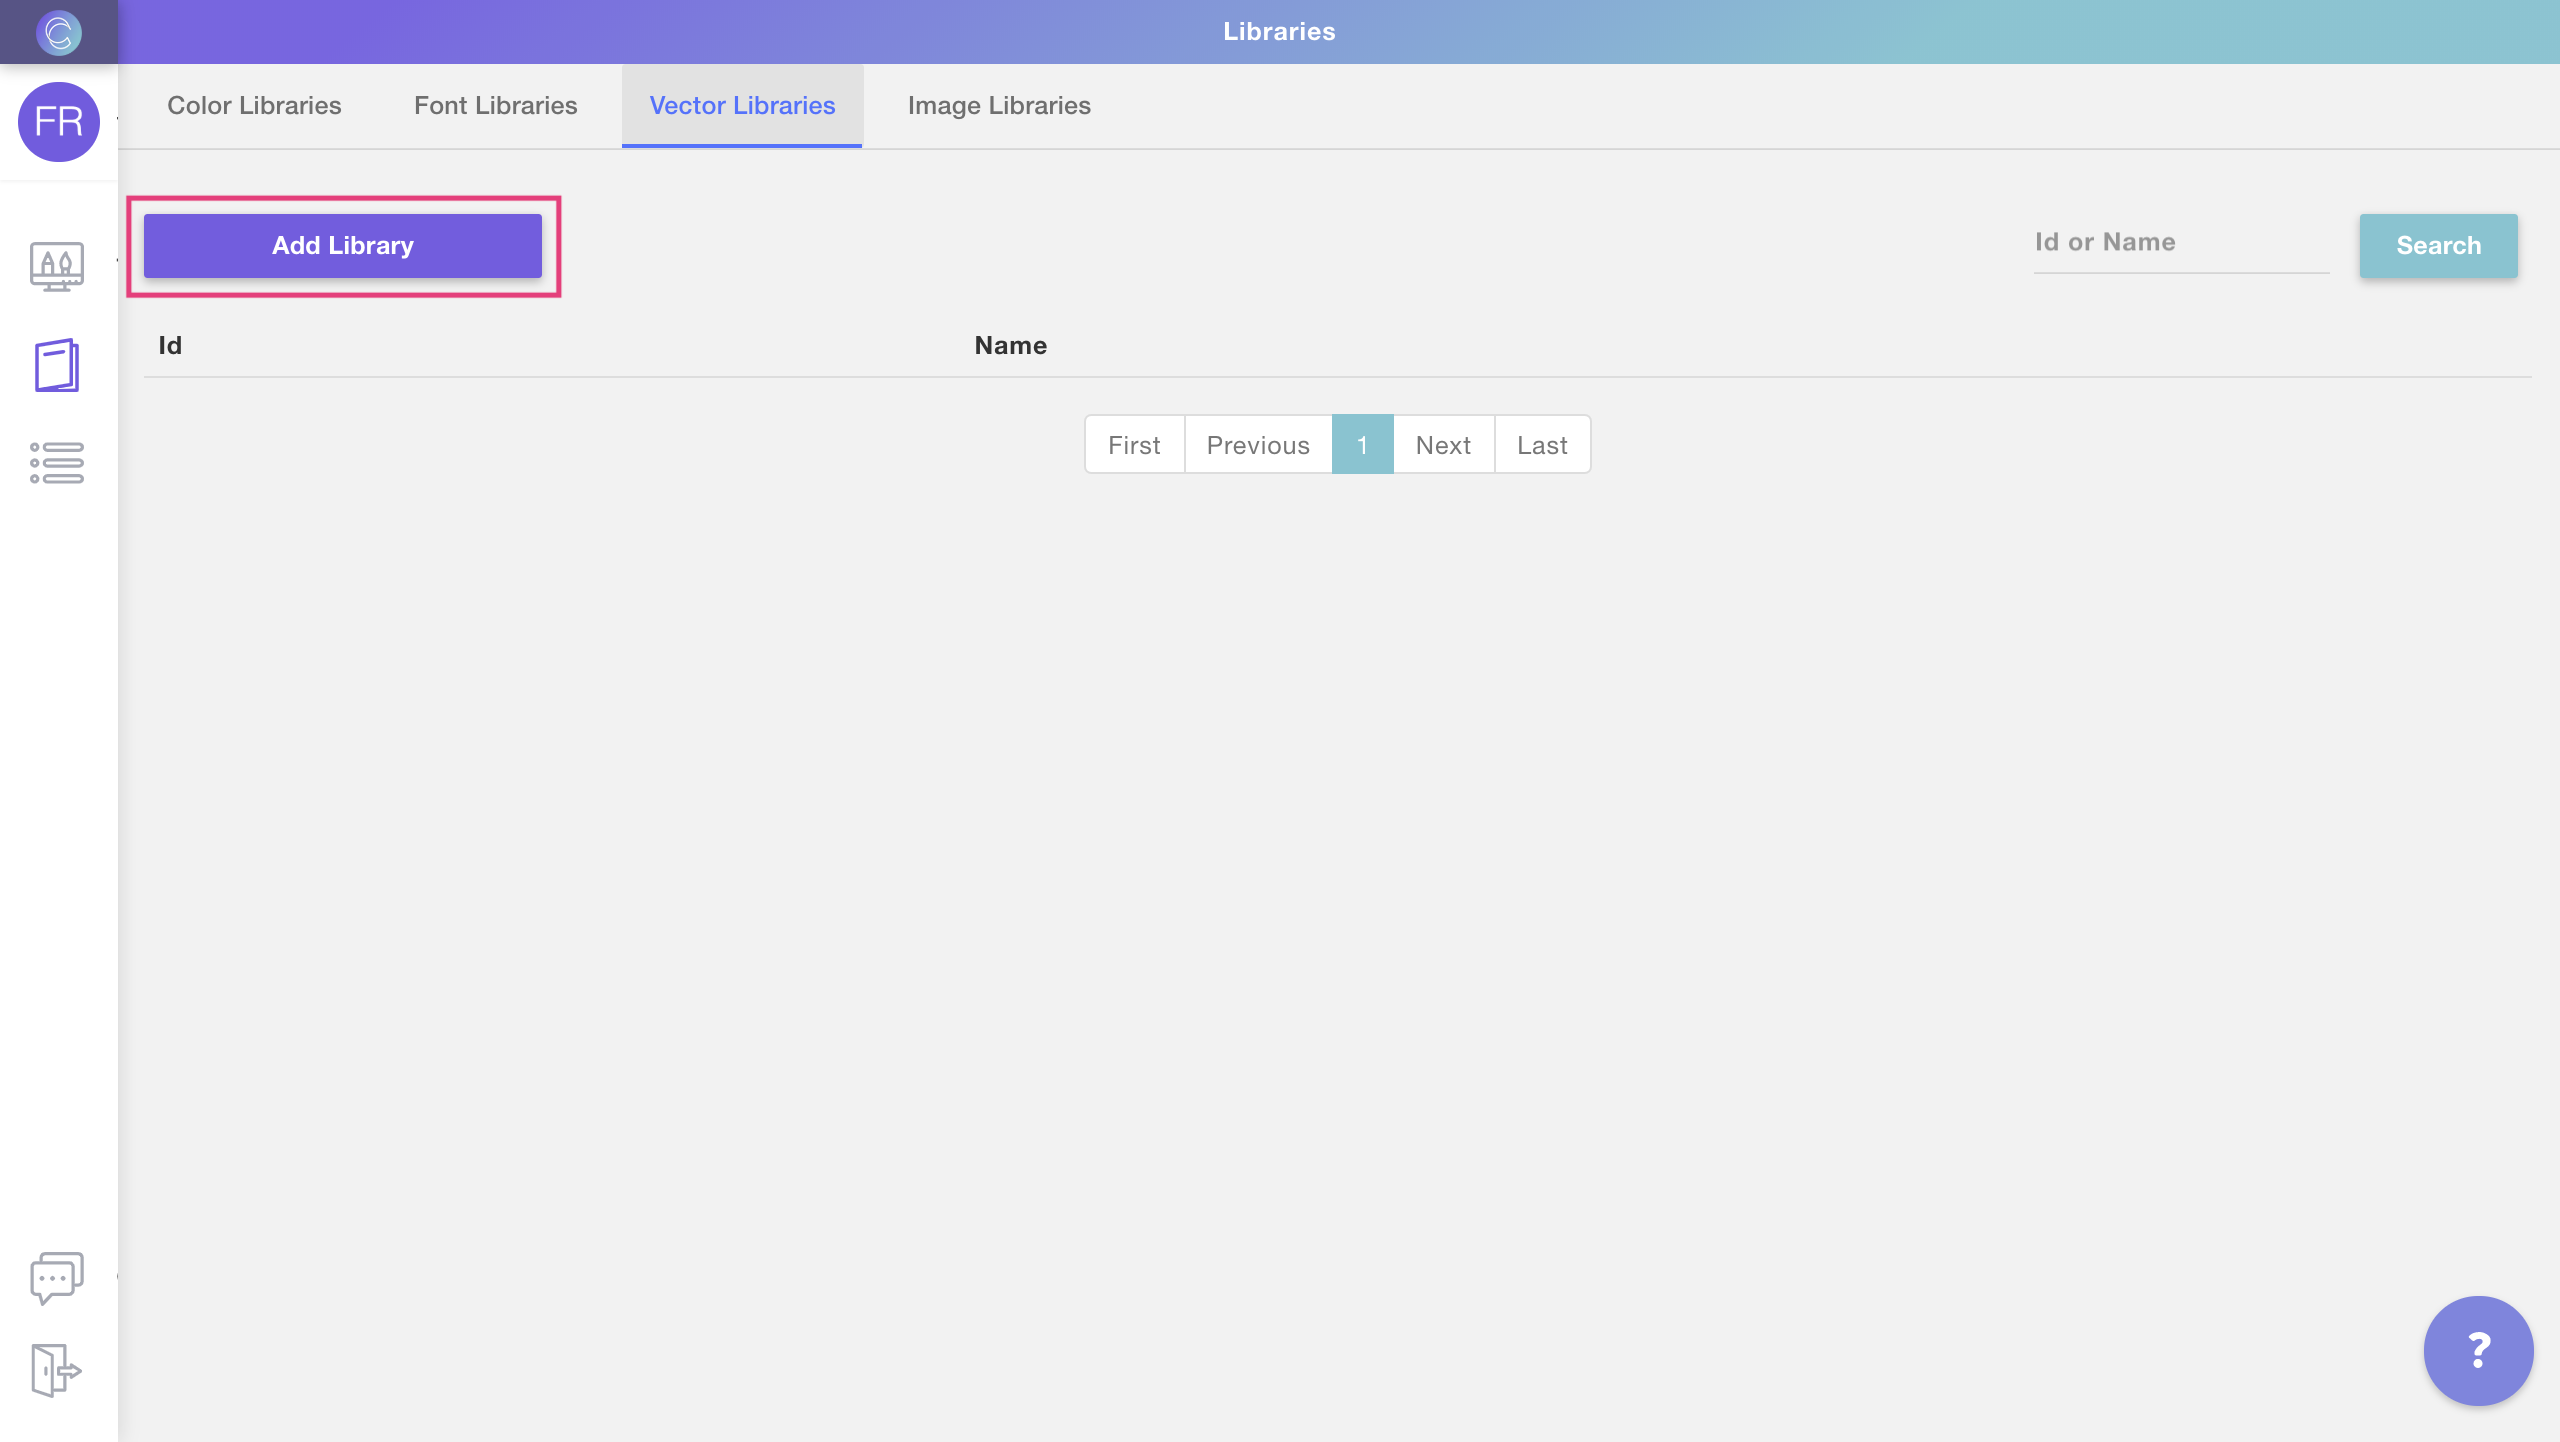Select page 1 in the pagination
Image resolution: width=2560 pixels, height=1442 pixels.
pyautogui.click(x=1362, y=444)
